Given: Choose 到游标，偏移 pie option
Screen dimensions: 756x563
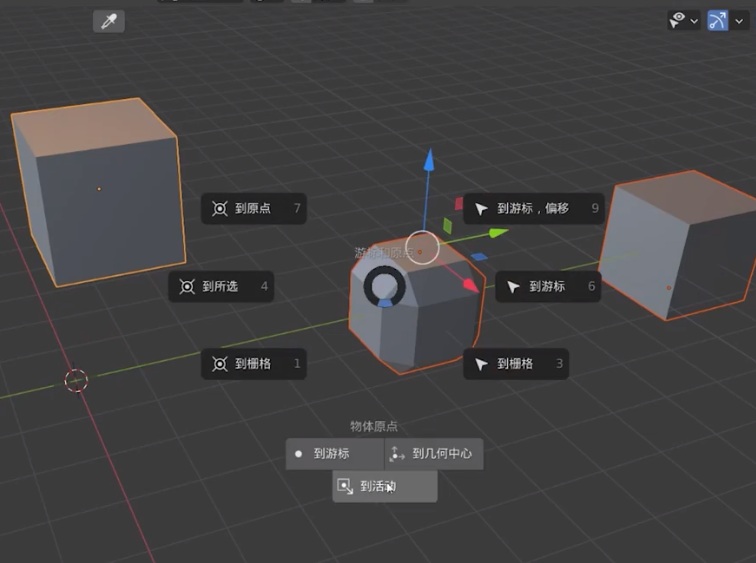Looking at the screenshot, I should [534, 208].
